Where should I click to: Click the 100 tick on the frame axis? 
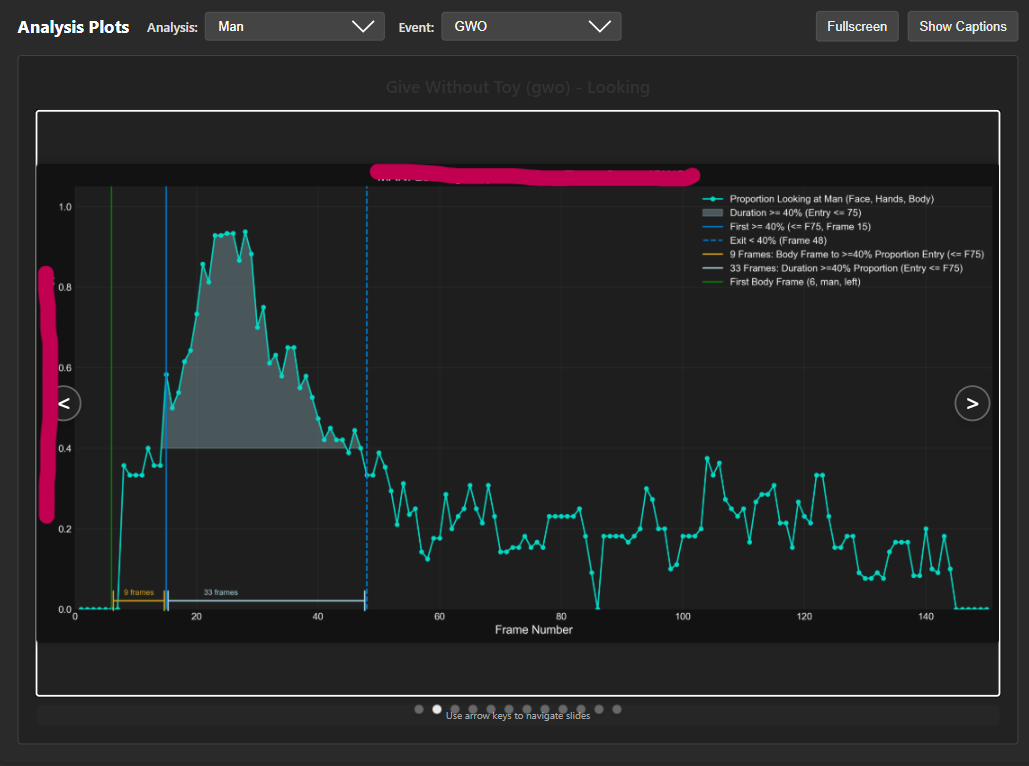click(682, 616)
